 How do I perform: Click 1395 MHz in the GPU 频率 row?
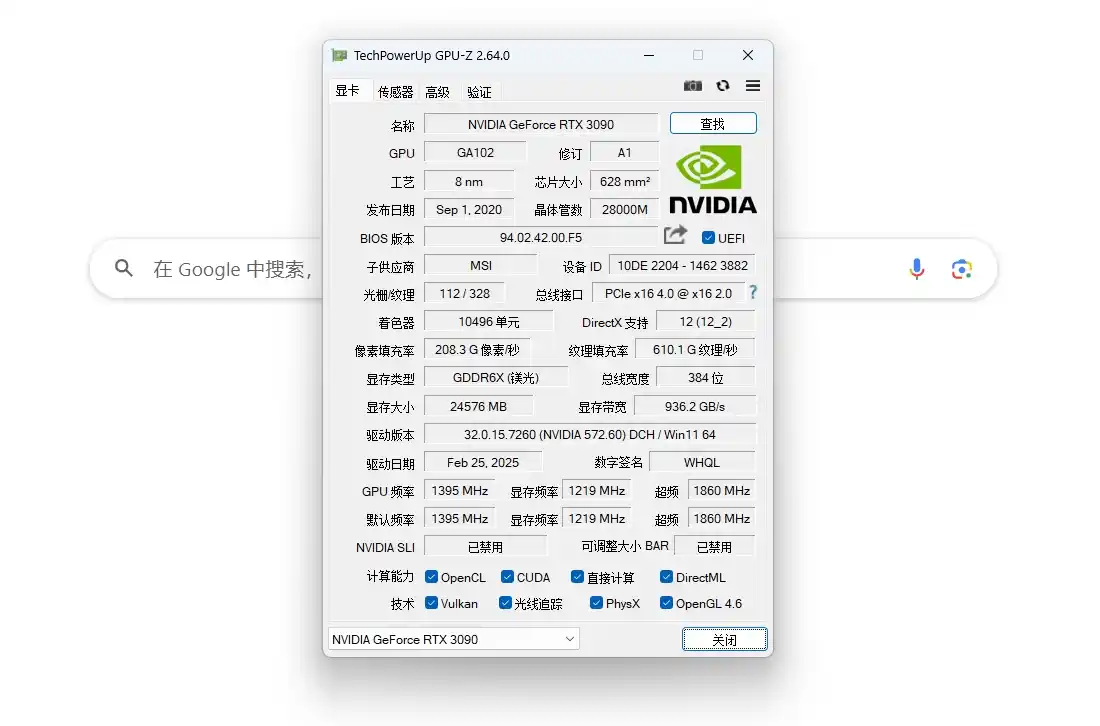[x=460, y=490]
